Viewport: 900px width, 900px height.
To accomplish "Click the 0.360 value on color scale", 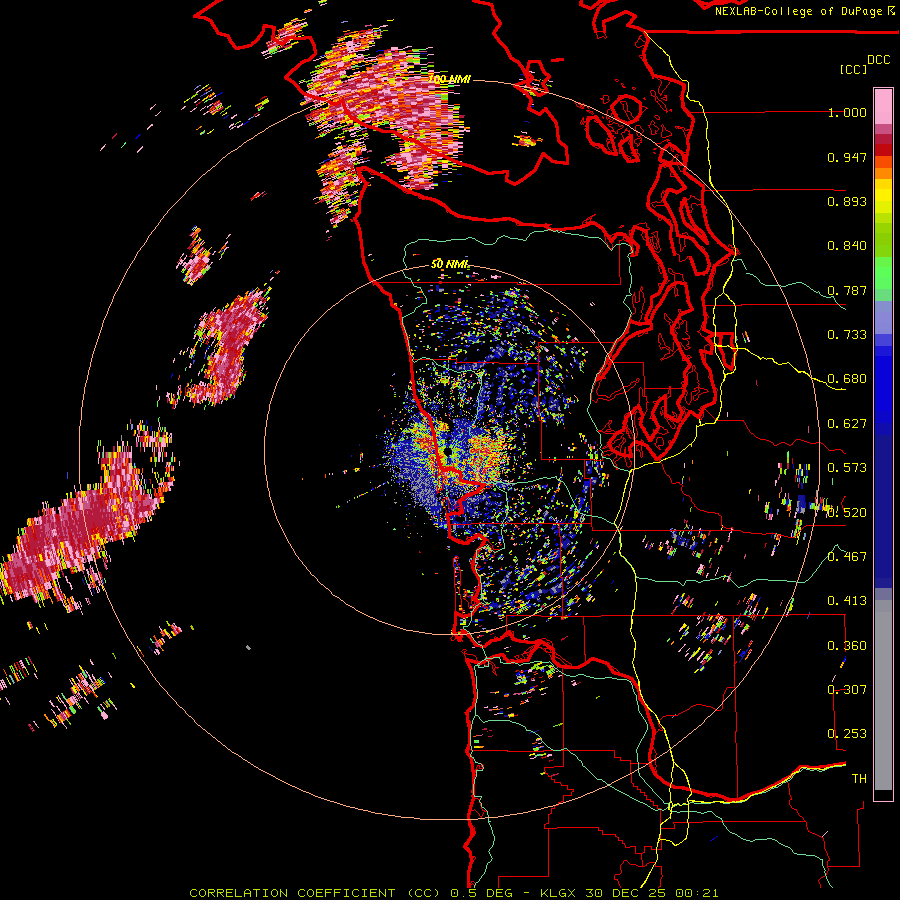I will [x=847, y=645].
